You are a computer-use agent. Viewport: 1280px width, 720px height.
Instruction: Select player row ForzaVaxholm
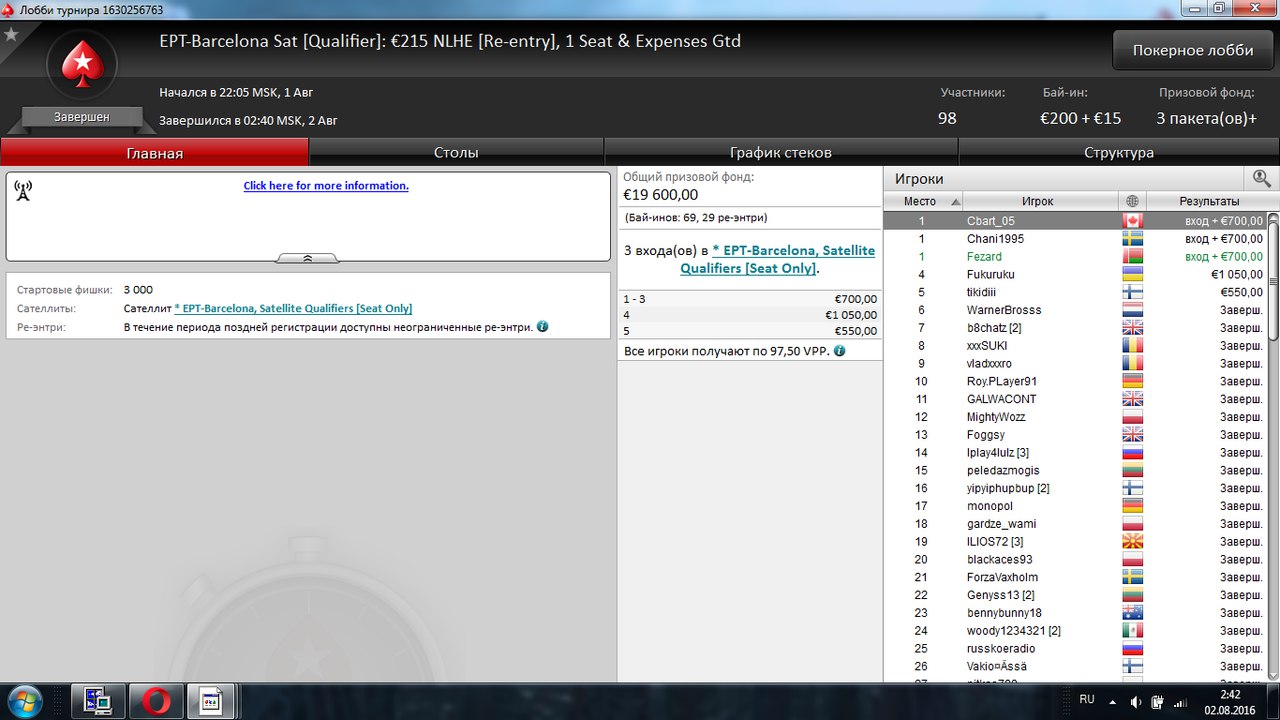(1075, 577)
